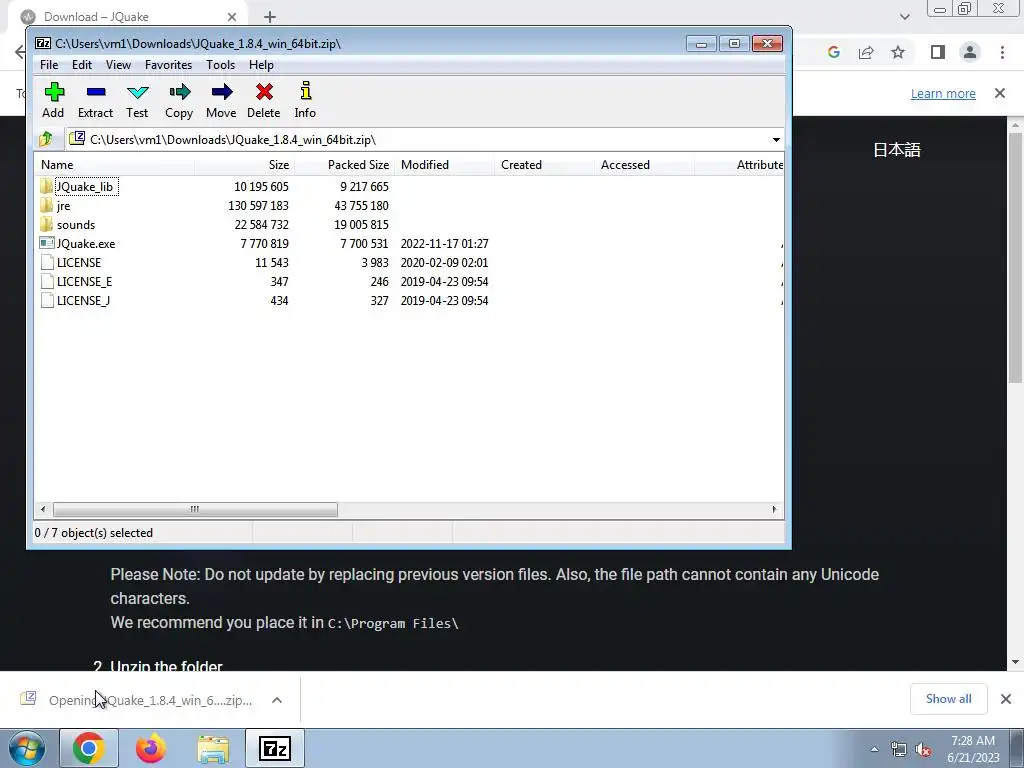Click the Learn more link

click(x=943, y=93)
